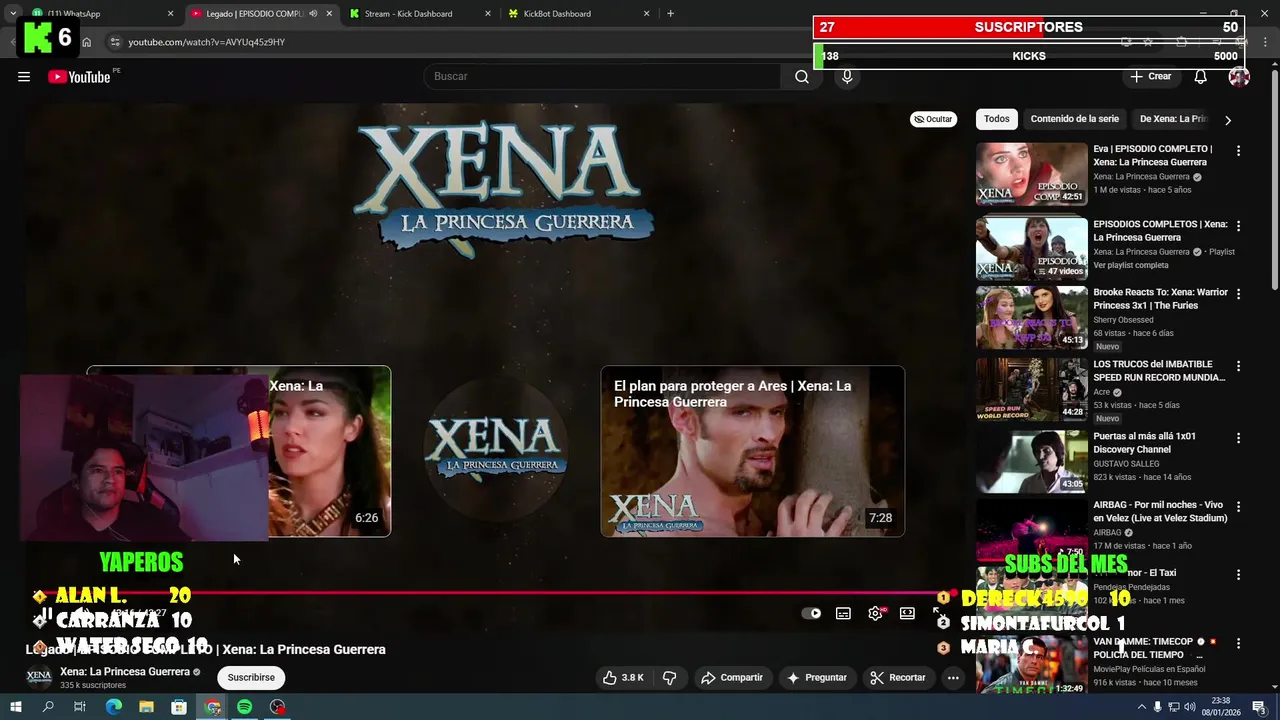This screenshot has height=720, width=1280.
Task: Close the KickBot Dashboard tab
Action: coord(647,14)
